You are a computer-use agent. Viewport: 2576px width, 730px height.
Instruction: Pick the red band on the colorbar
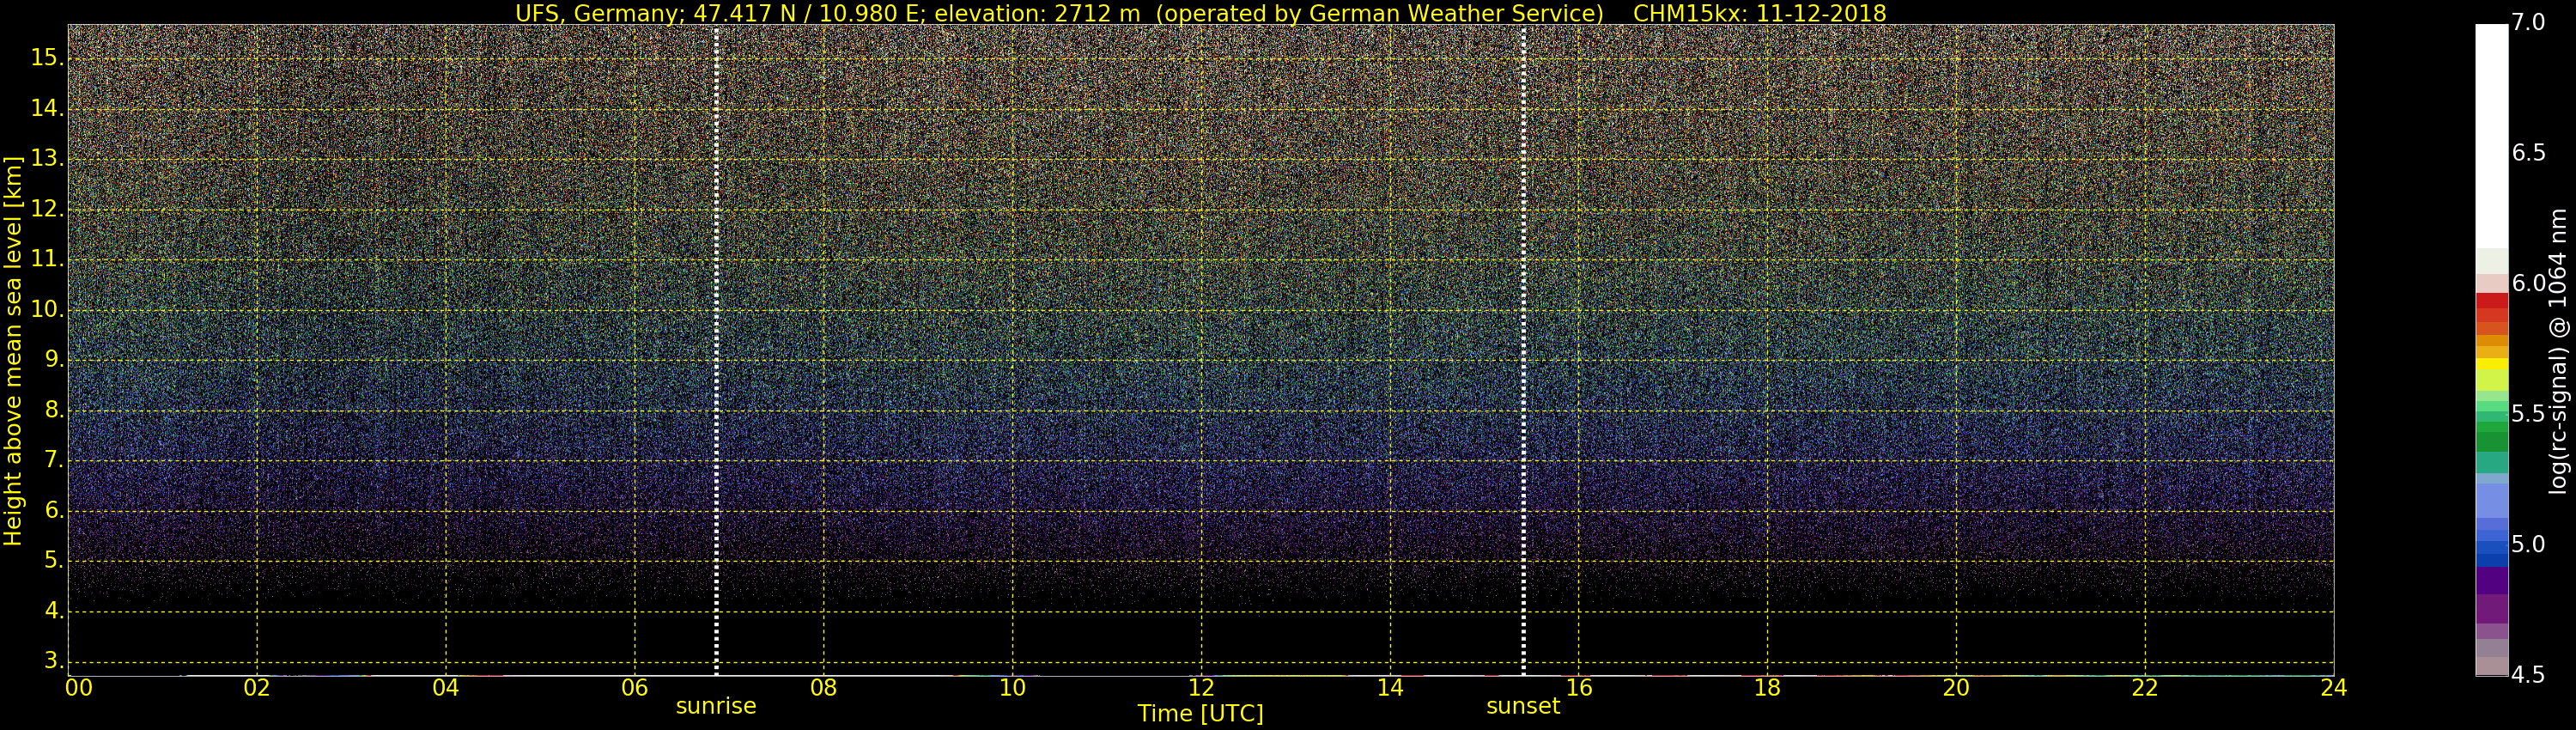coord(2491,301)
